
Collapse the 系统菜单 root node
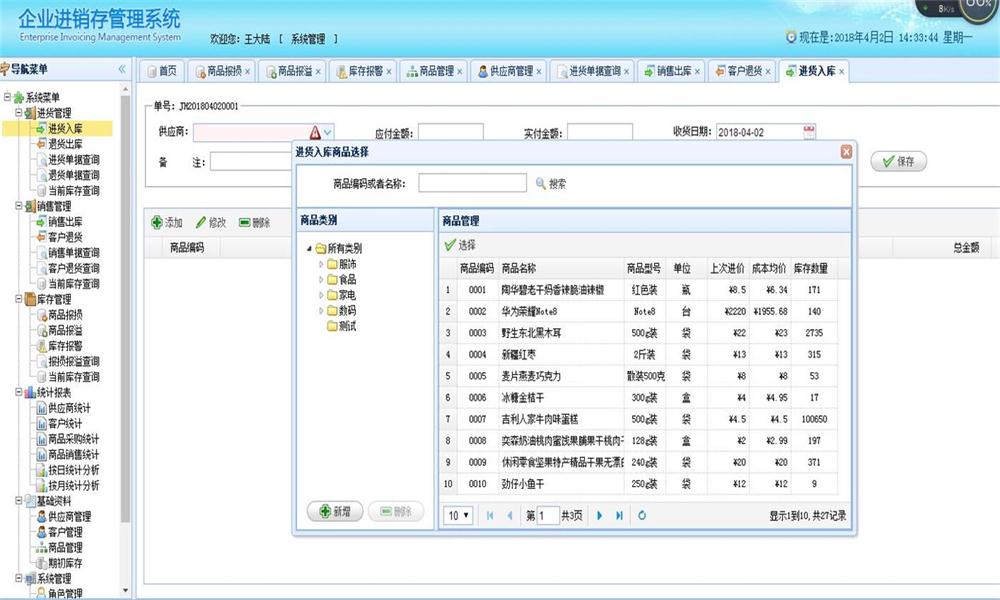[x=7, y=97]
